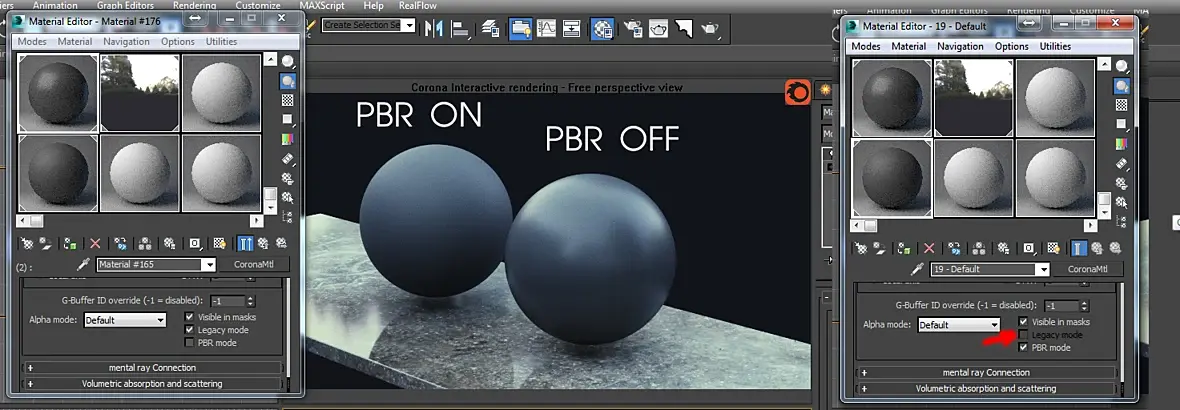Open MAXScript menu in main menu bar
Viewport: 1180px width, 410px height.
click(x=322, y=5)
